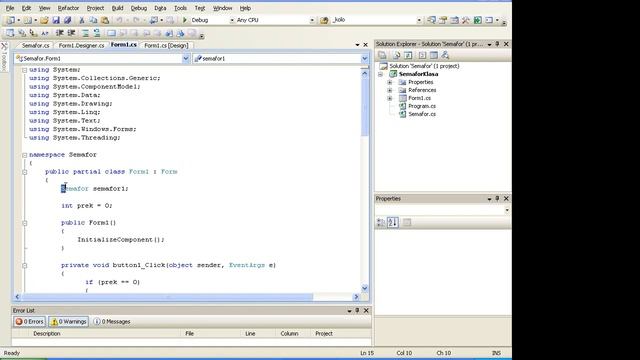Screen dimensions: 640x360
Task: Open the File menu
Action: point(10,8)
